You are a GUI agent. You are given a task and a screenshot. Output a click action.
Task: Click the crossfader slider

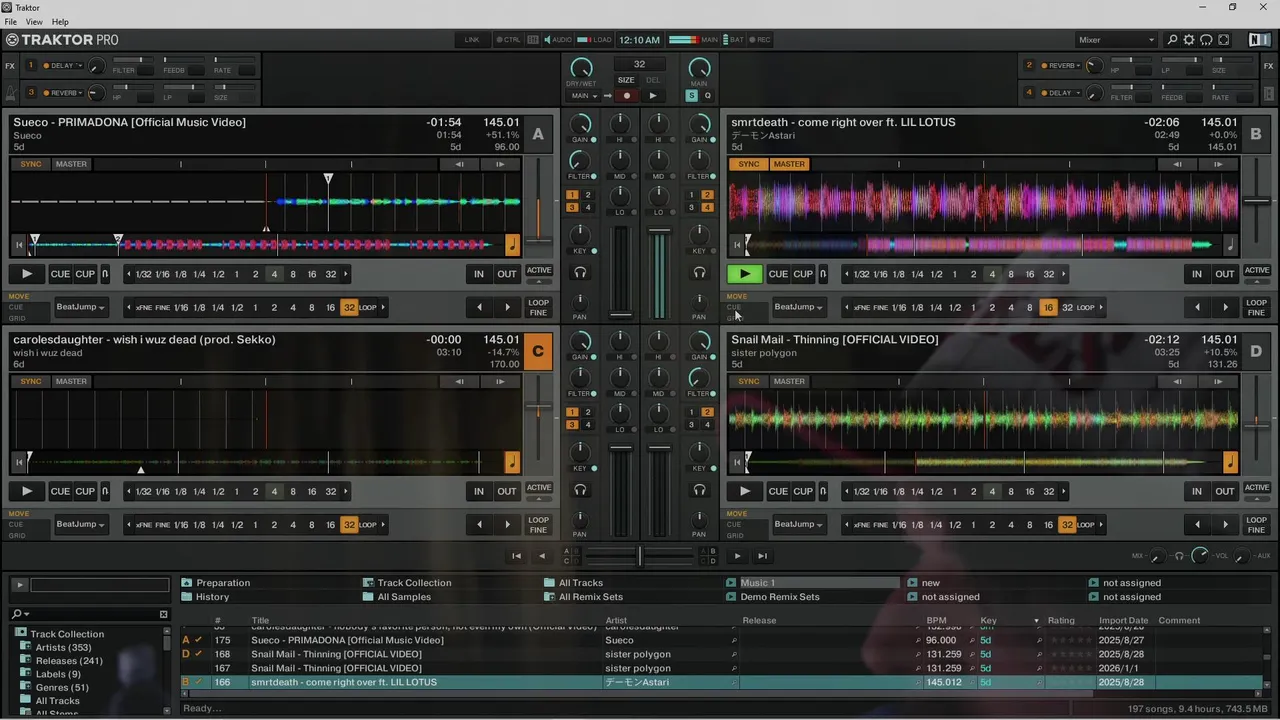tap(640, 555)
